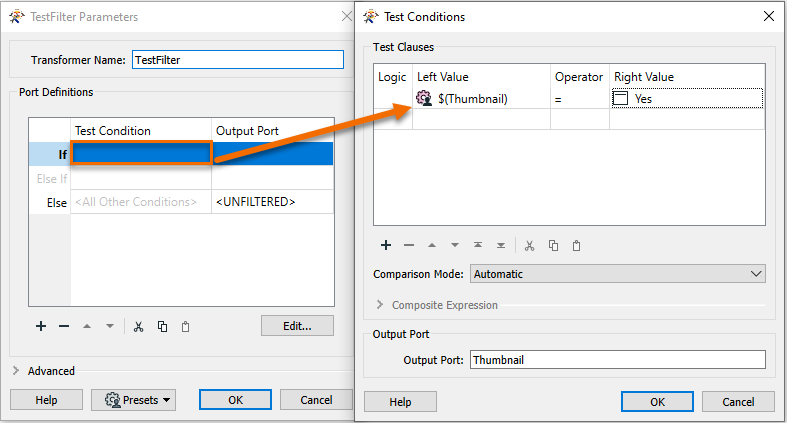Click the Else If row label
Viewport: 787px width, 423px height.
pos(50,179)
